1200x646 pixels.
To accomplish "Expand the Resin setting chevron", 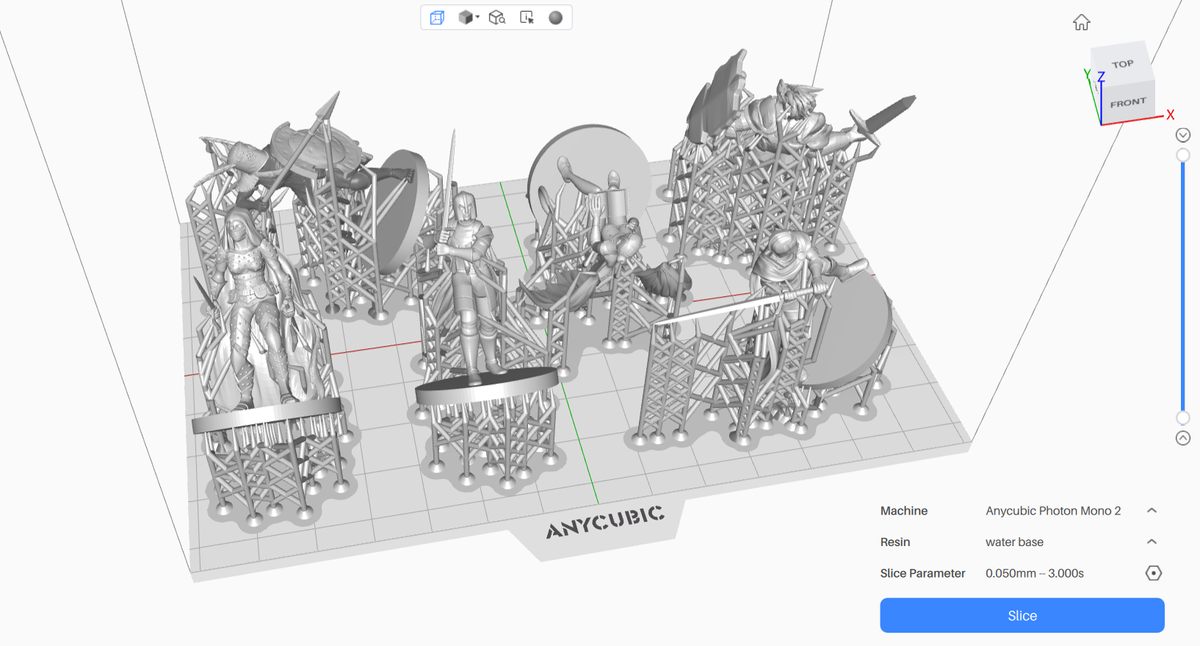I will (x=1152, y=542).
